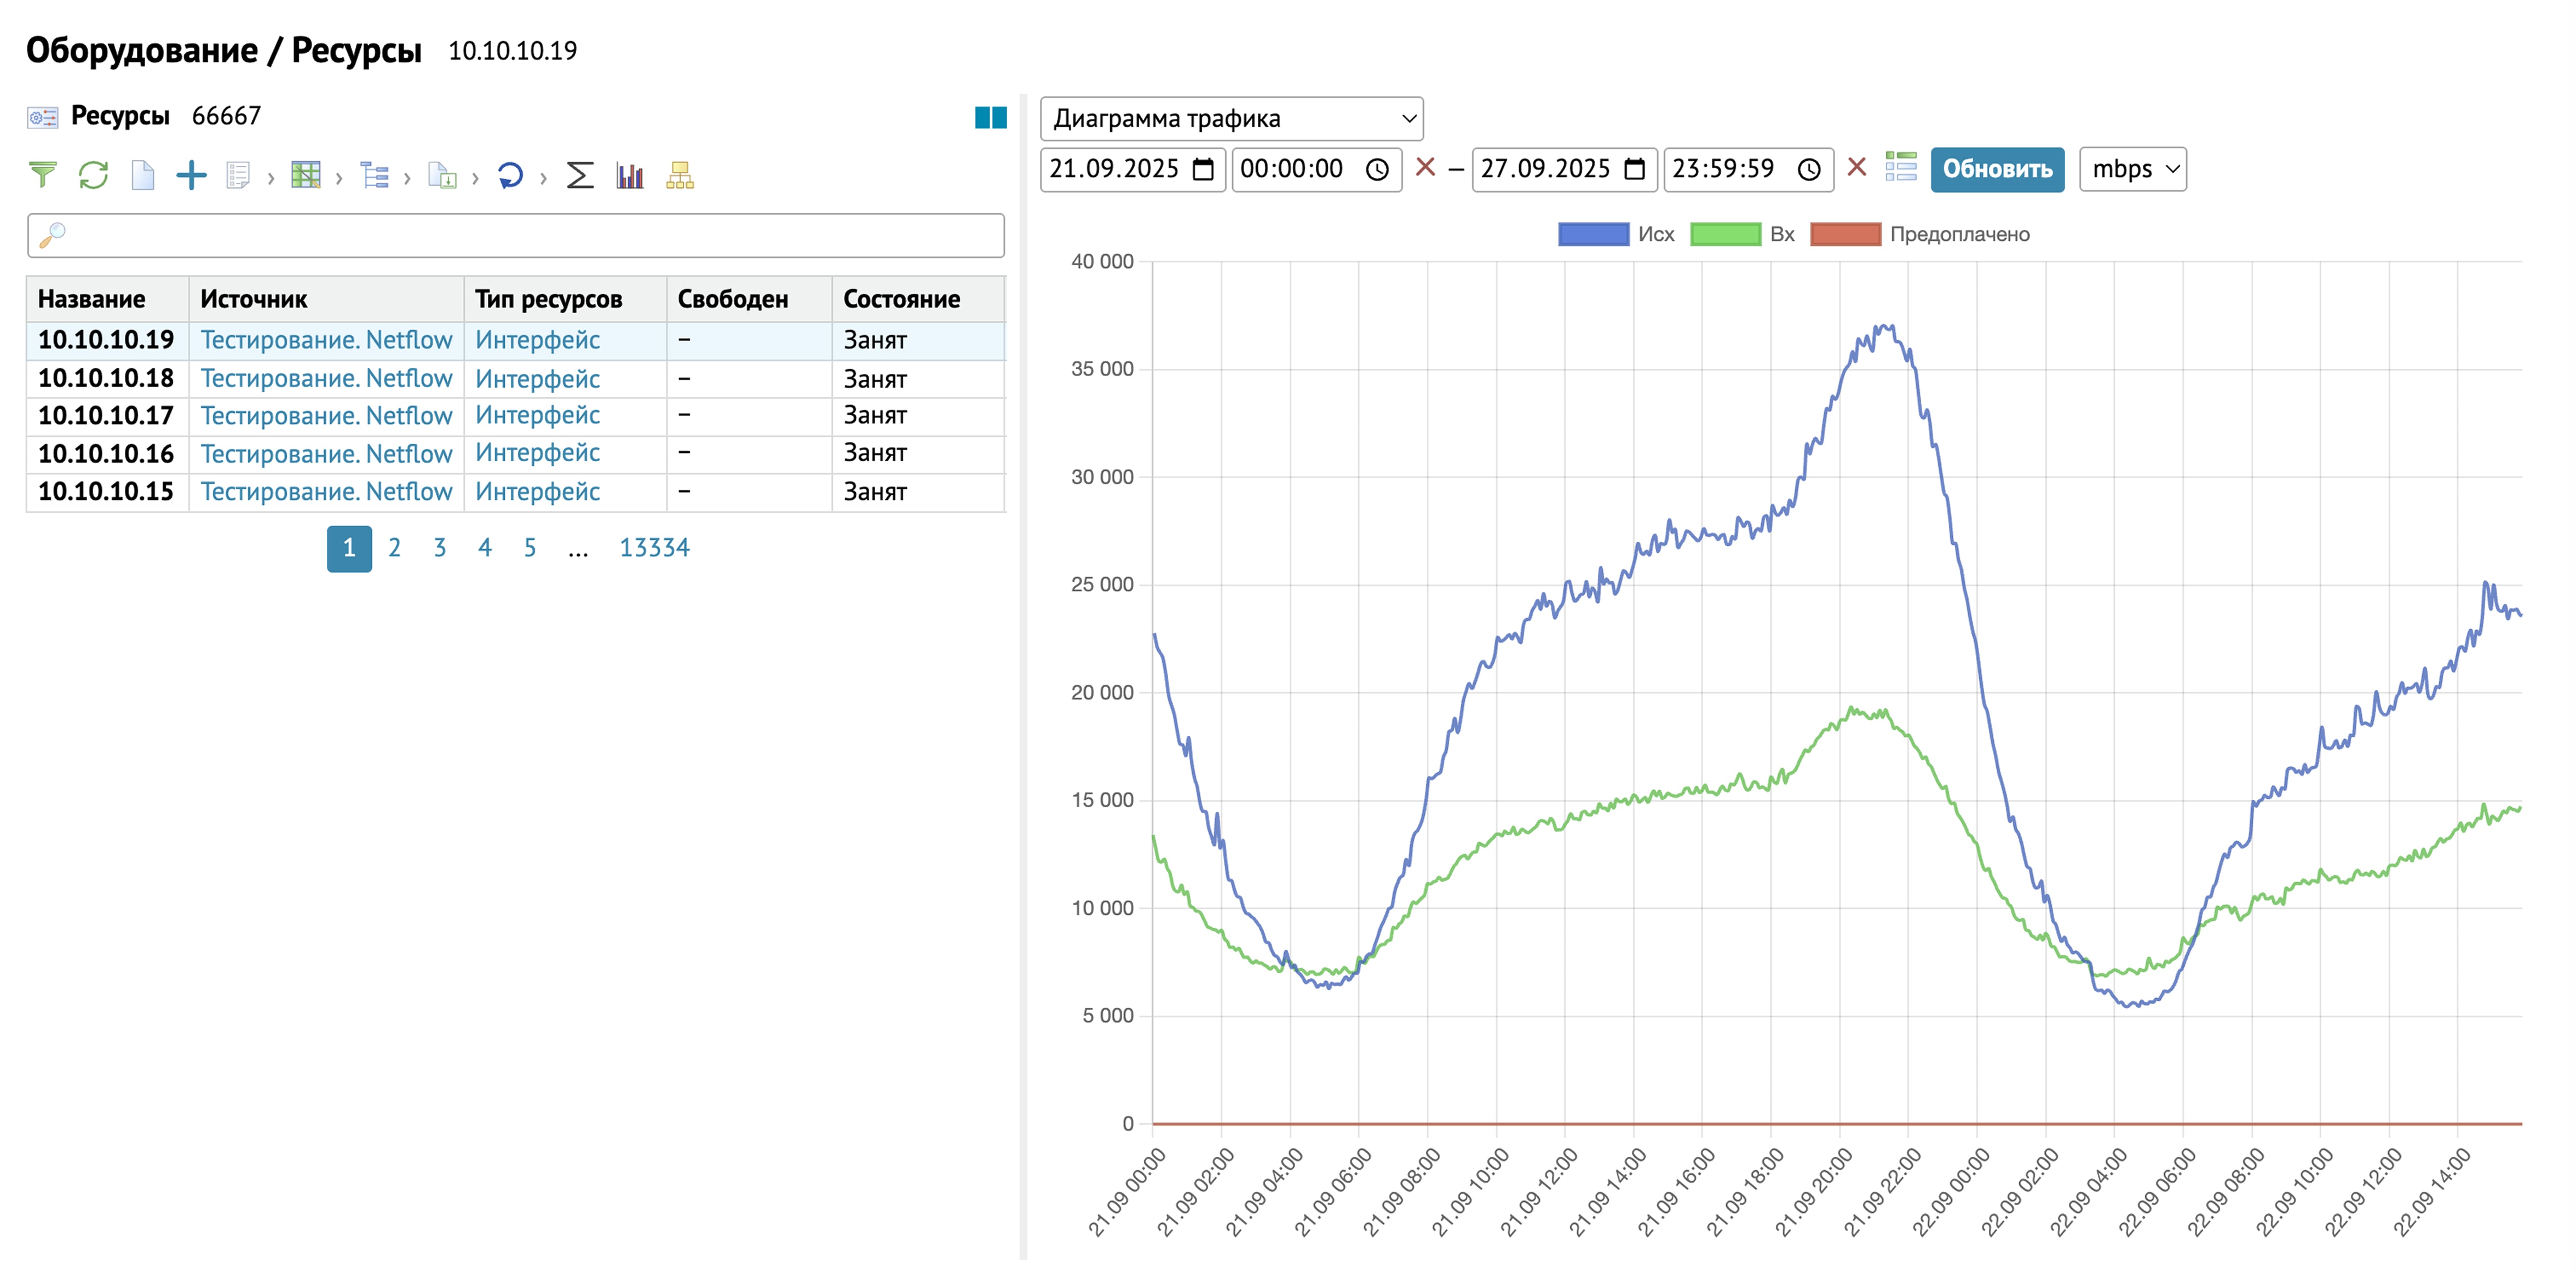Image resolution: width=2576 pixels, height=1273 pixels.
Task: Go to page 3 of resources
Action: (x=439, y=548)
